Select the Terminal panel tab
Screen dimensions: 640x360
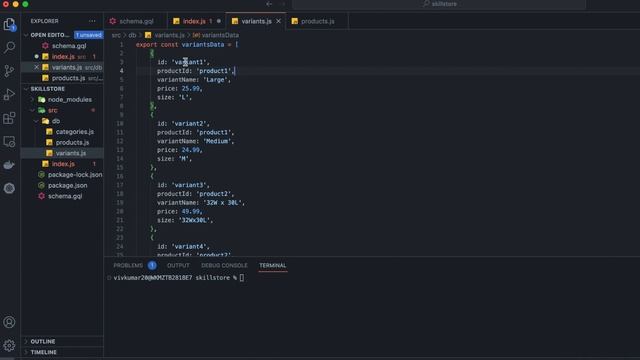coord(273,265)
